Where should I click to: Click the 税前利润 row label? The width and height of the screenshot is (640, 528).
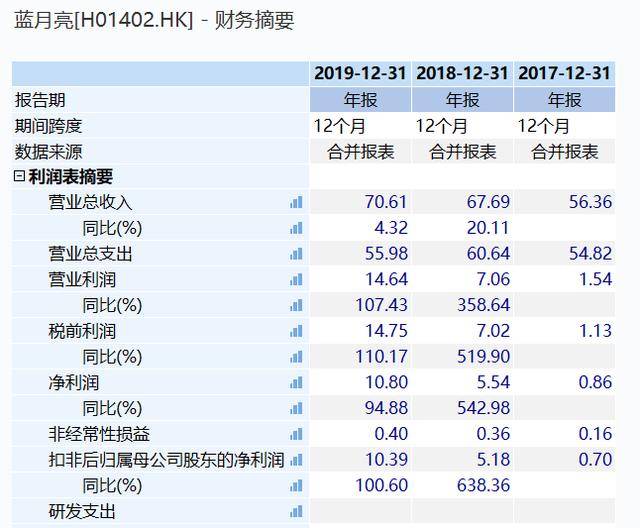click(x=82, y=331)
